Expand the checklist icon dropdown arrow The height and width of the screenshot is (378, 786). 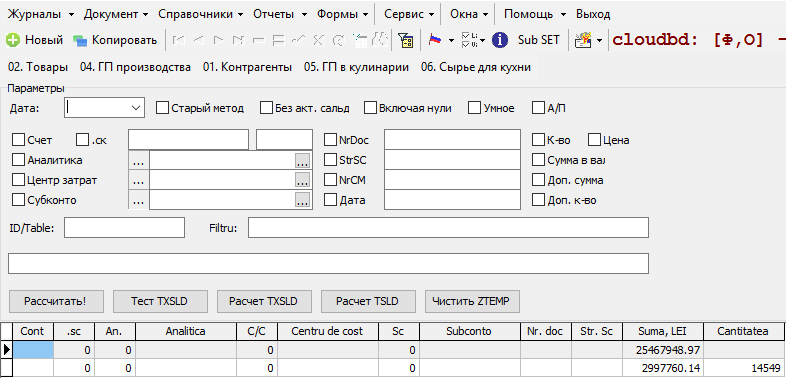(x=482, y=41)
